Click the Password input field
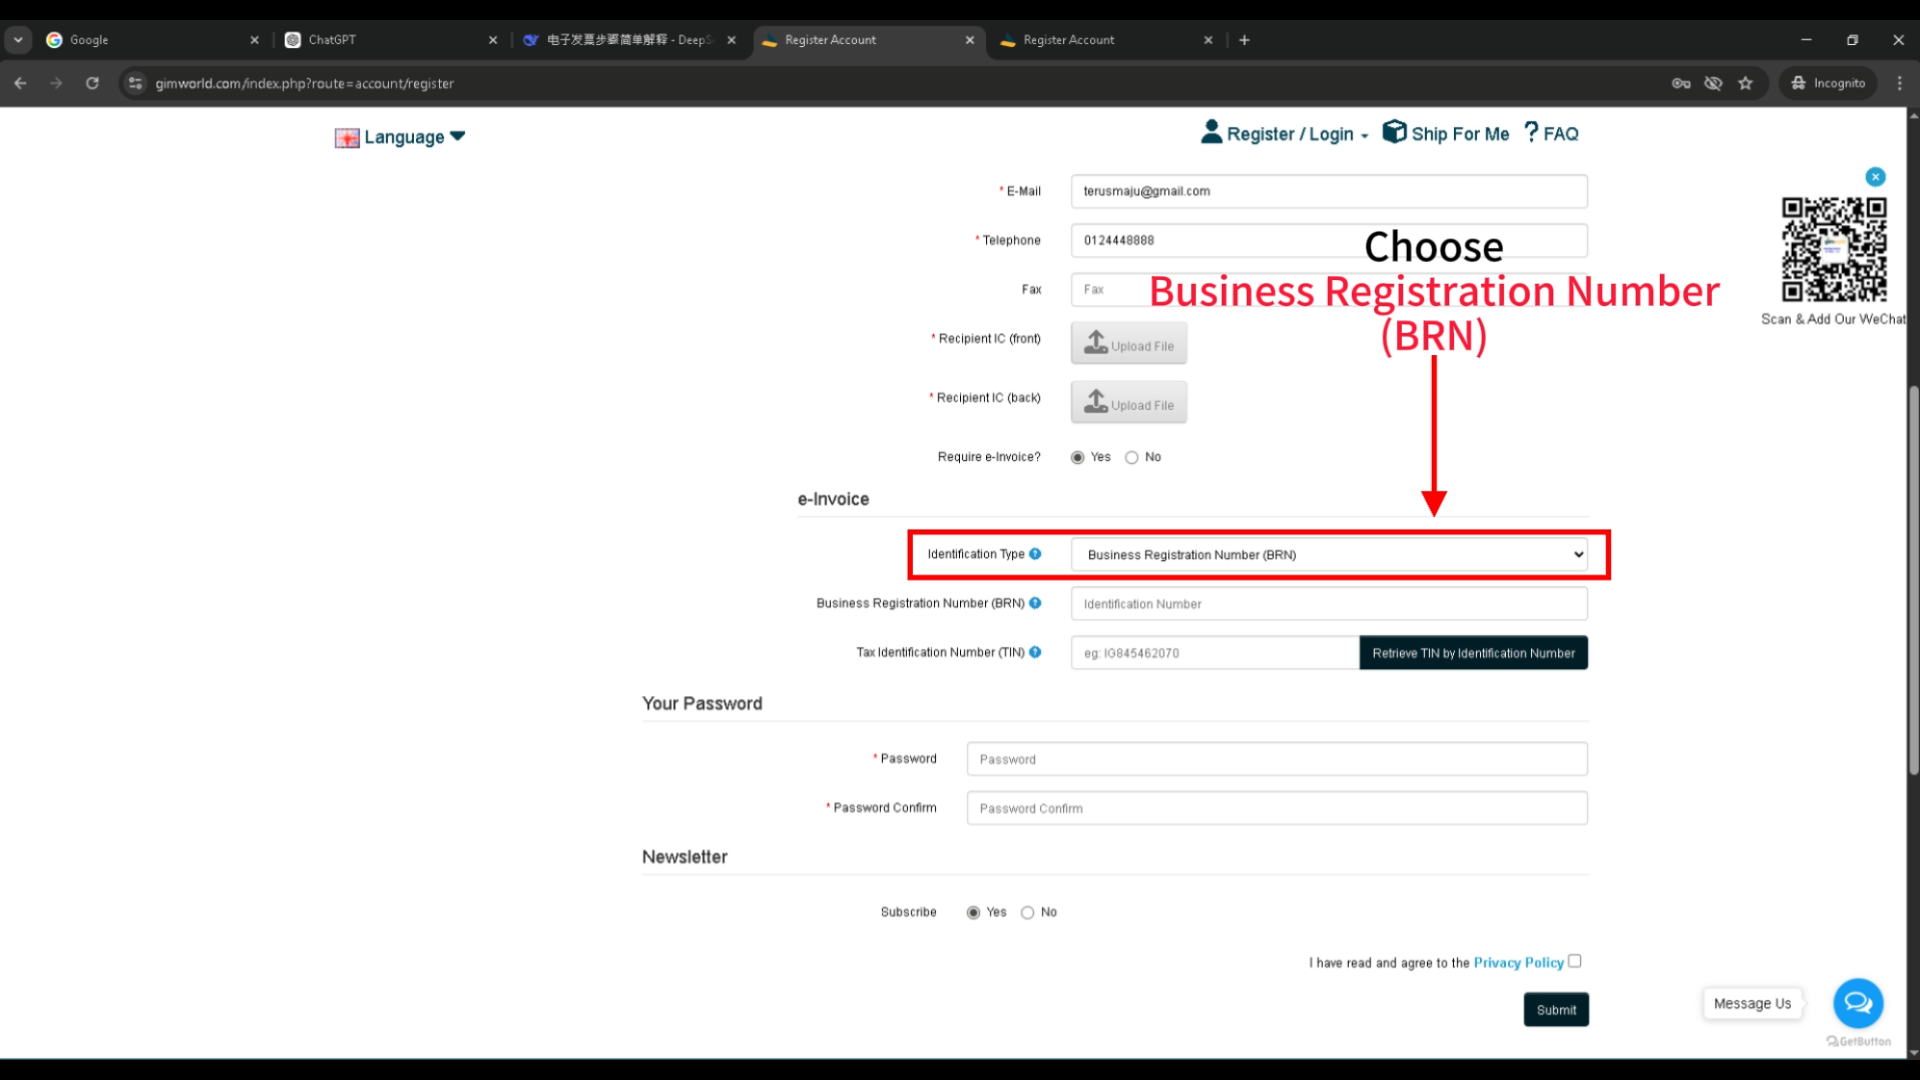1920x1080 pixels. click(1276, 759)
